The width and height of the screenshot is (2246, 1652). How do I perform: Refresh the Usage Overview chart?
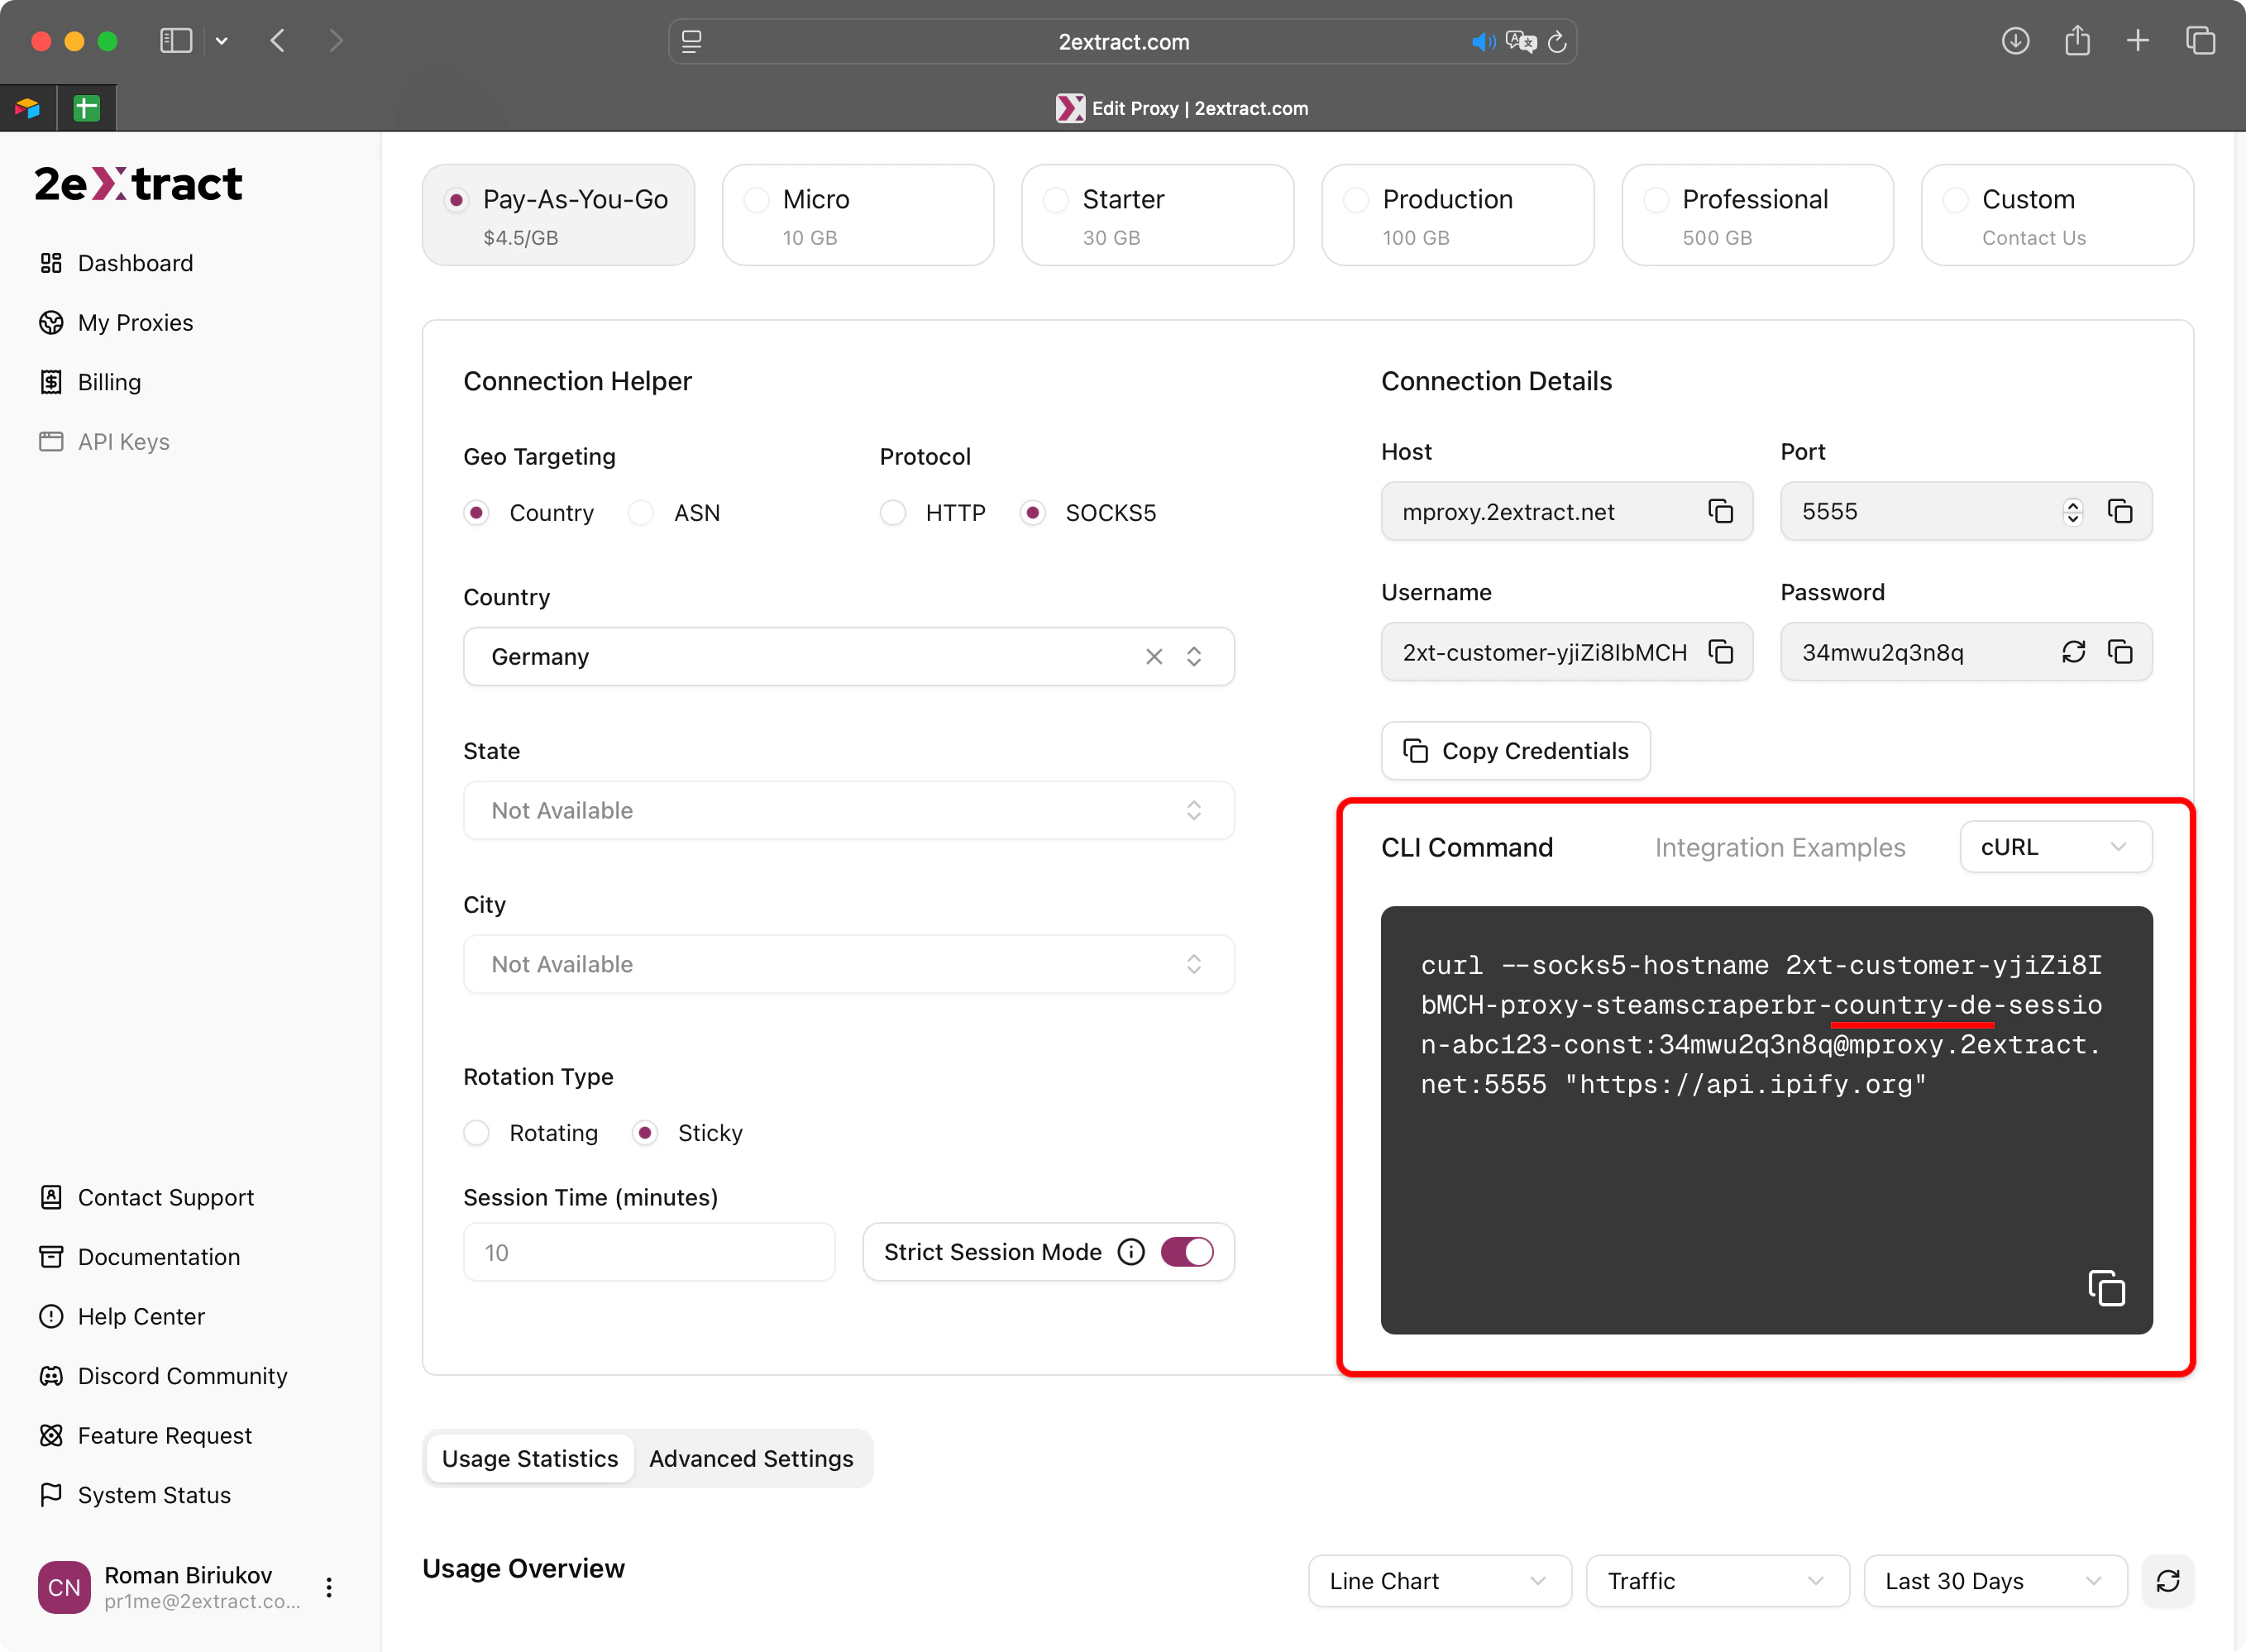pos(2167,1581)
